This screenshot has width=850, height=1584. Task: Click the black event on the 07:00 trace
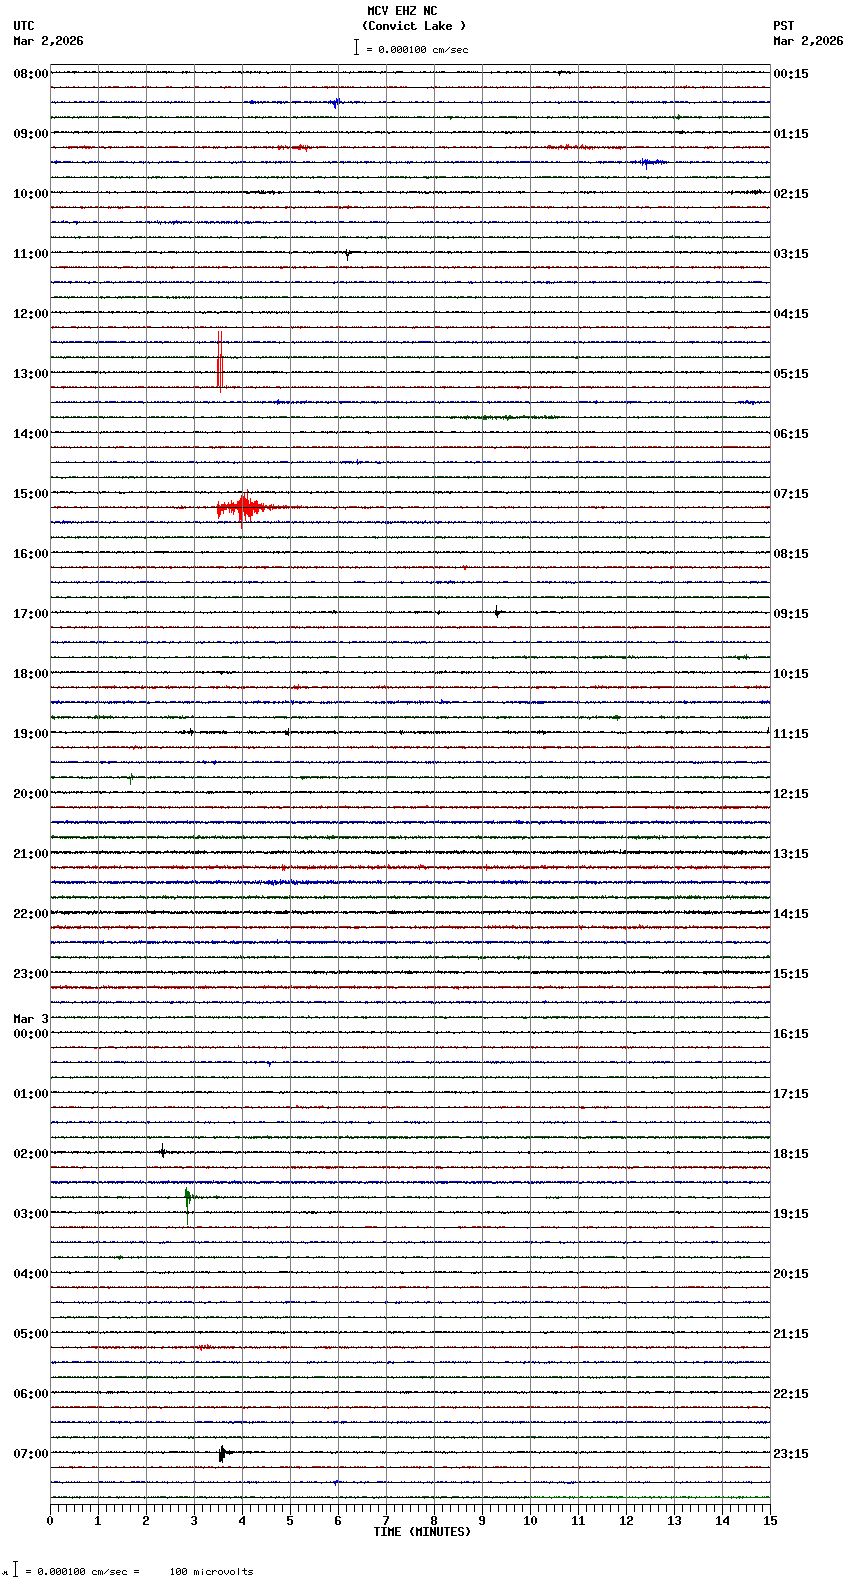tap(223, 1453)
